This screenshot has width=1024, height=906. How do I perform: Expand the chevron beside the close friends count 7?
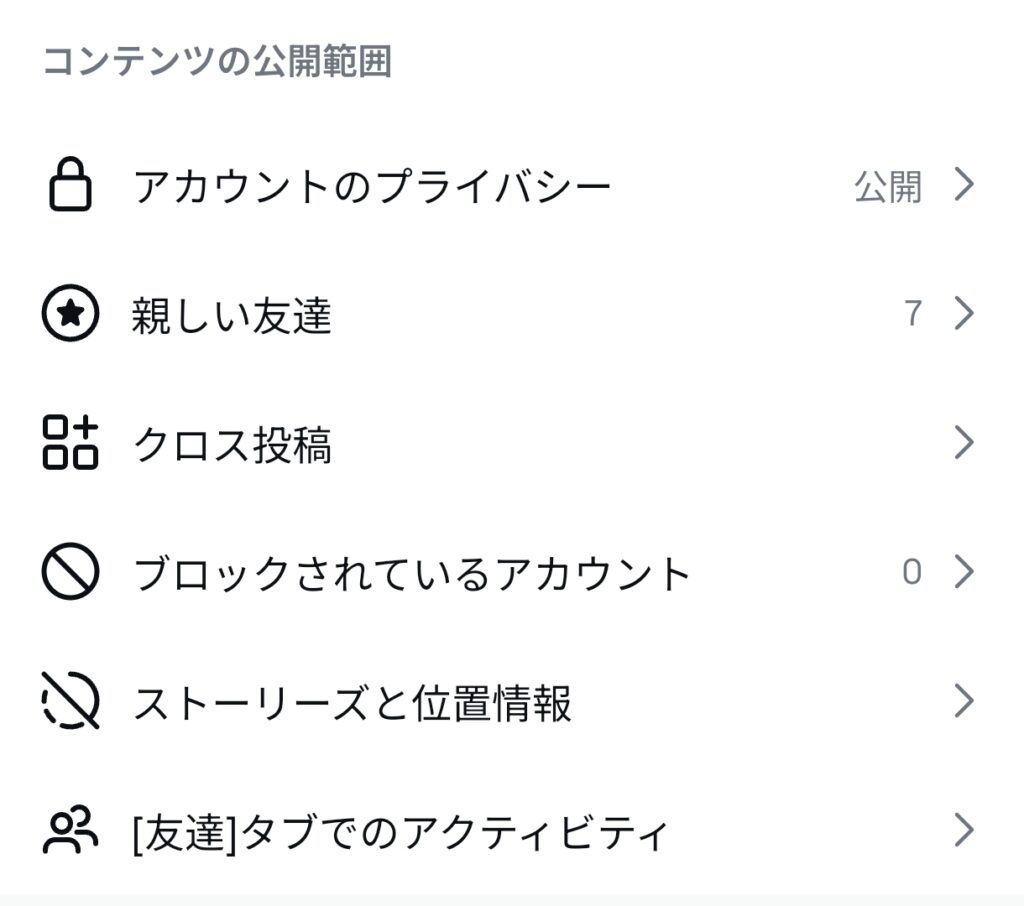[x=963, y=314]
